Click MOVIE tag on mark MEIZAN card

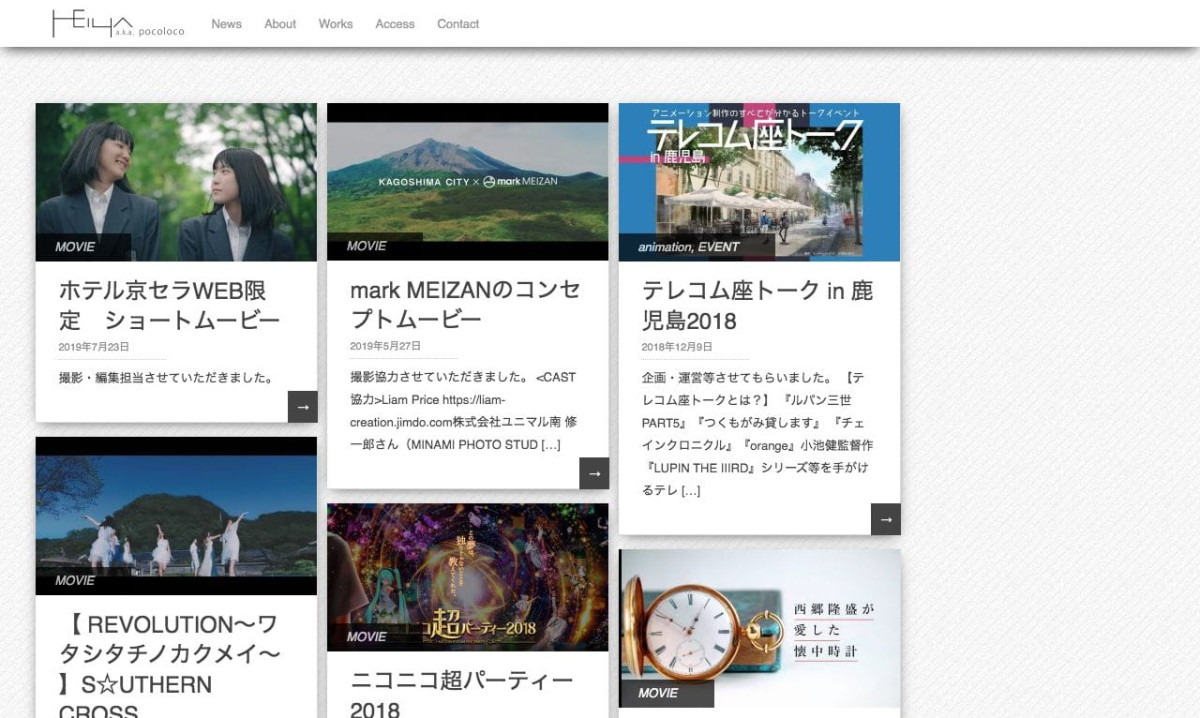coord(367,246)
